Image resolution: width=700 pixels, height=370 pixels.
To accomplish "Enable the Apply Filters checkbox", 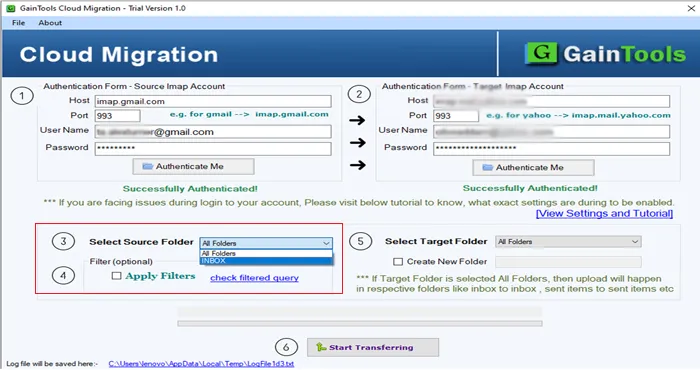I will point(116,276).
